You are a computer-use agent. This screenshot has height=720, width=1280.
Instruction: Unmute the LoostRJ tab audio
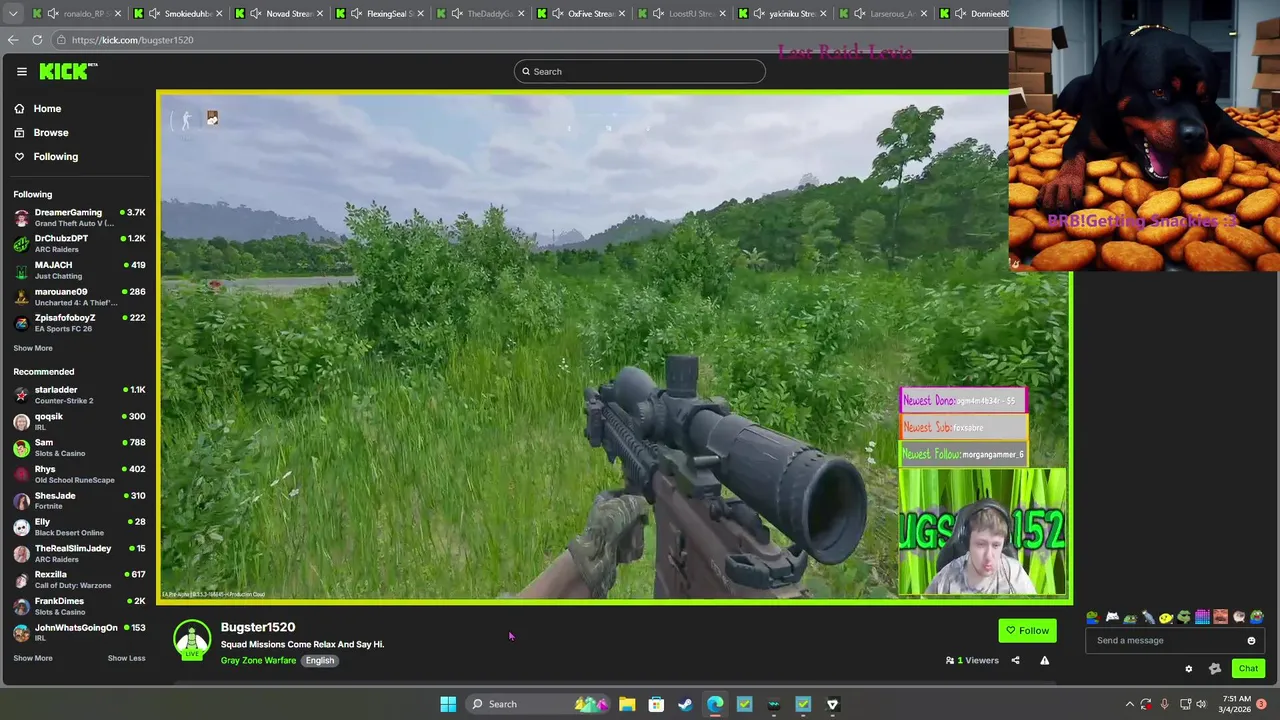pos(659,13)
